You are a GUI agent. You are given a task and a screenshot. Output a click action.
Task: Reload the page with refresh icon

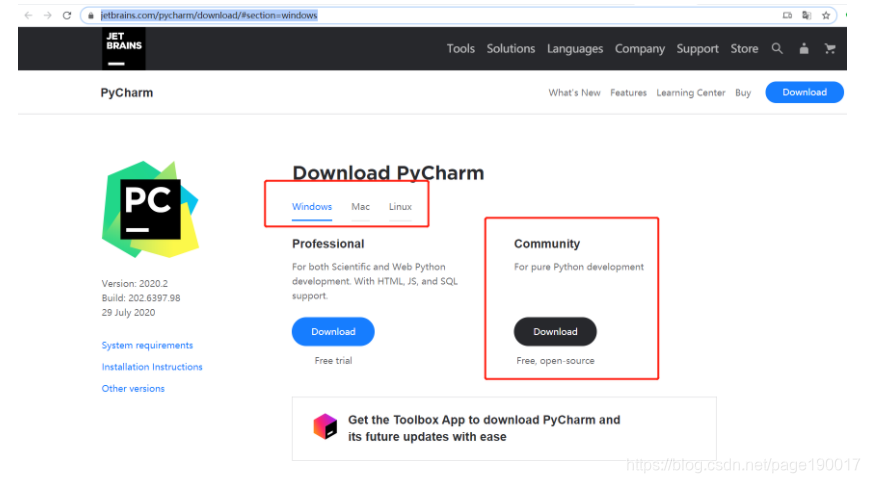pos(67,16)
